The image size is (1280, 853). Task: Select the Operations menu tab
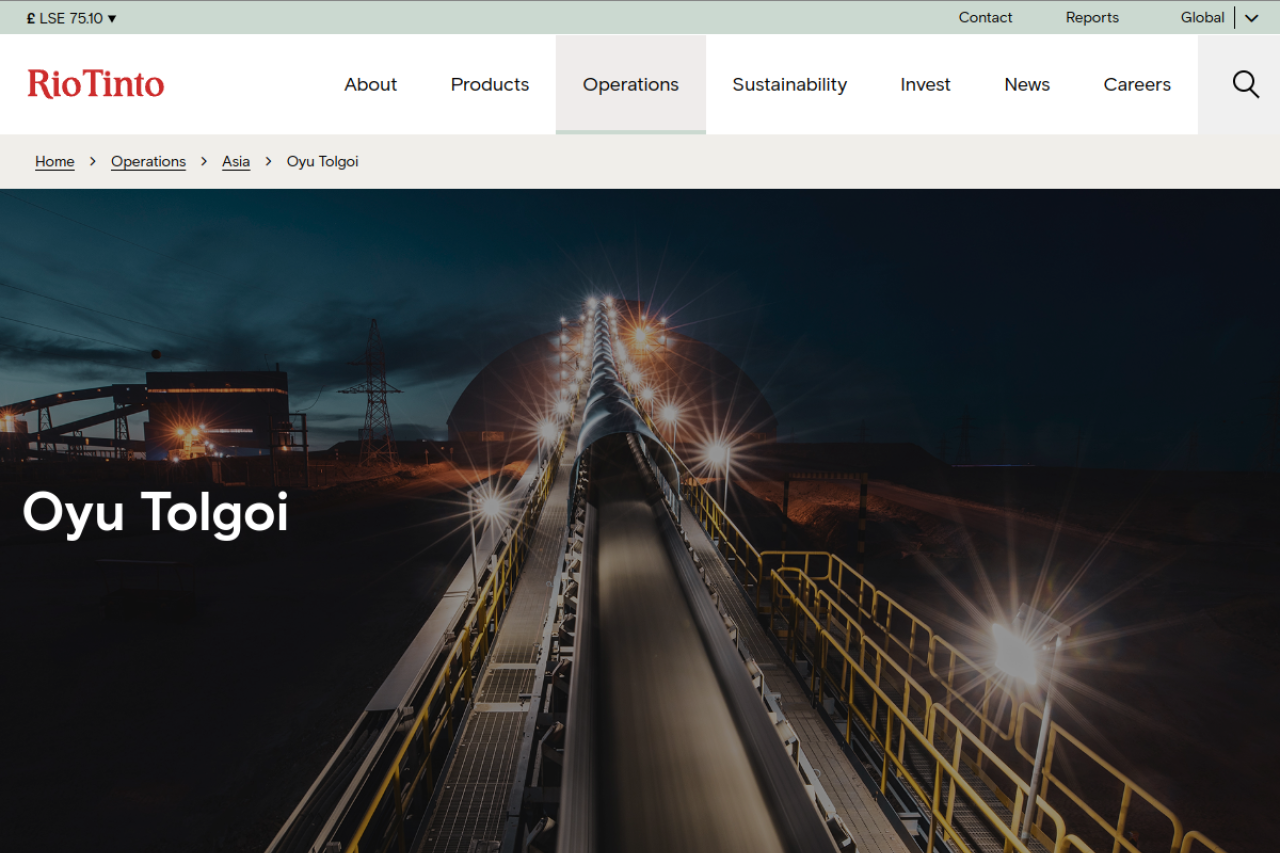(x=631, y=85)
